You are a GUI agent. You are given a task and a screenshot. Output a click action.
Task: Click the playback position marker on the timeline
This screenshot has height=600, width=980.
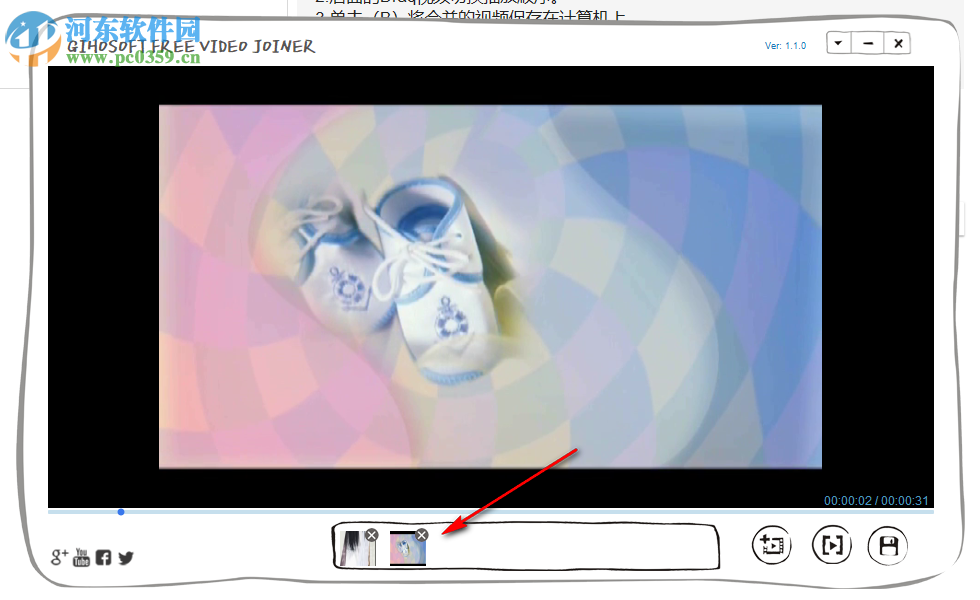click(x=121, y=511)
